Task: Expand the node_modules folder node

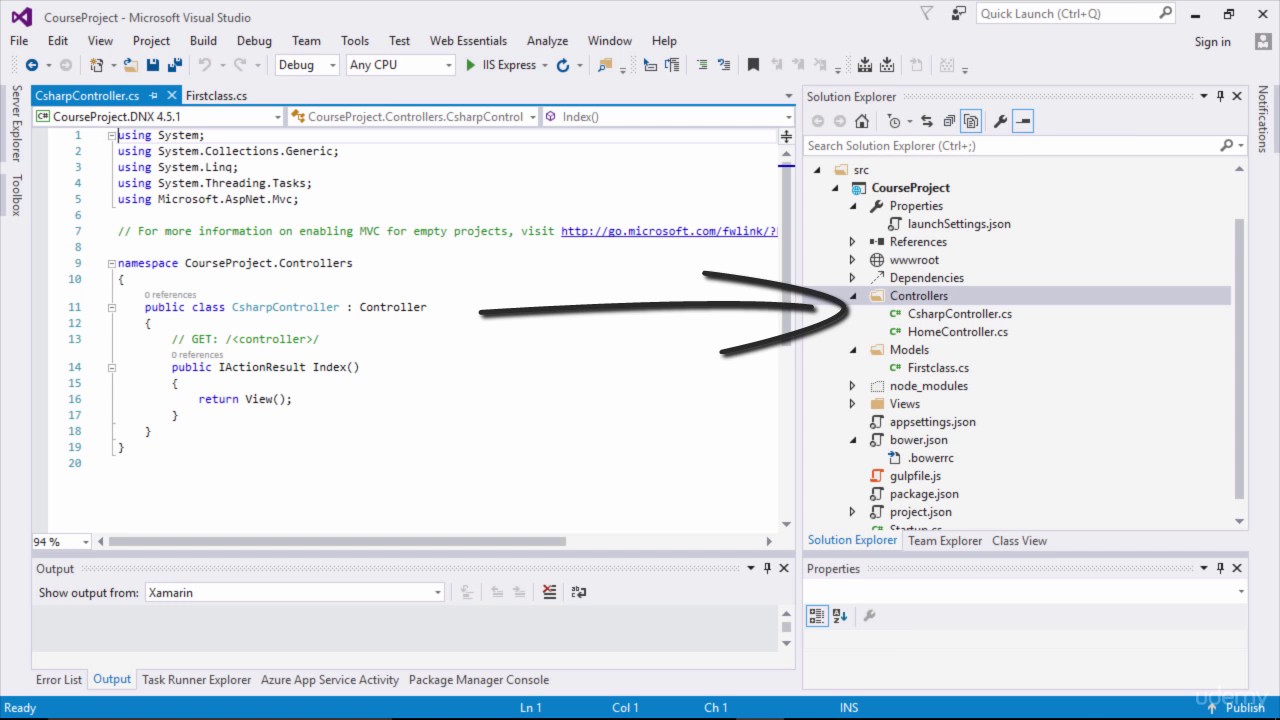Action: 853,386
